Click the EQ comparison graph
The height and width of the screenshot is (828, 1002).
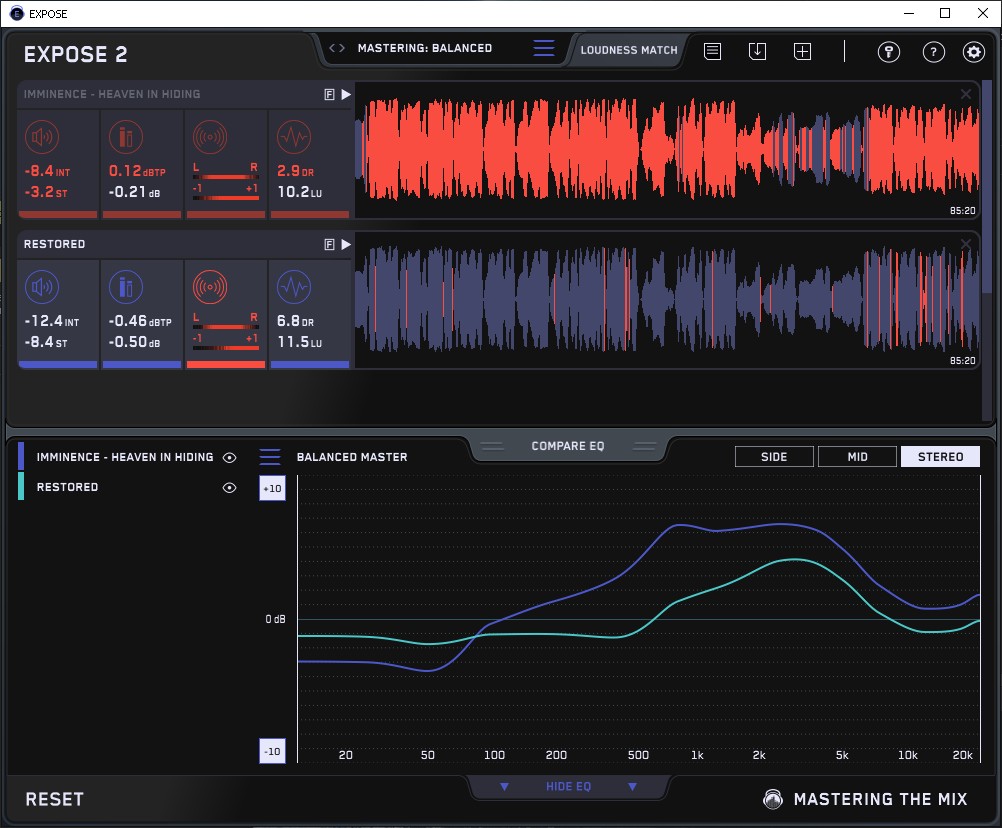[x=638, y=618]
